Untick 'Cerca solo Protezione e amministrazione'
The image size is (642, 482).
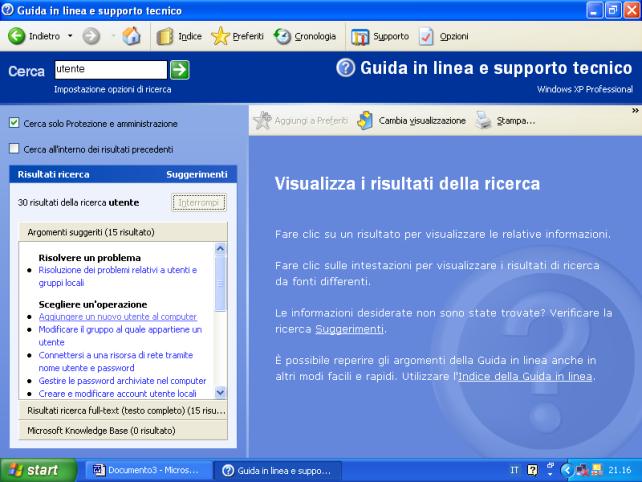(x=14, y=123)
